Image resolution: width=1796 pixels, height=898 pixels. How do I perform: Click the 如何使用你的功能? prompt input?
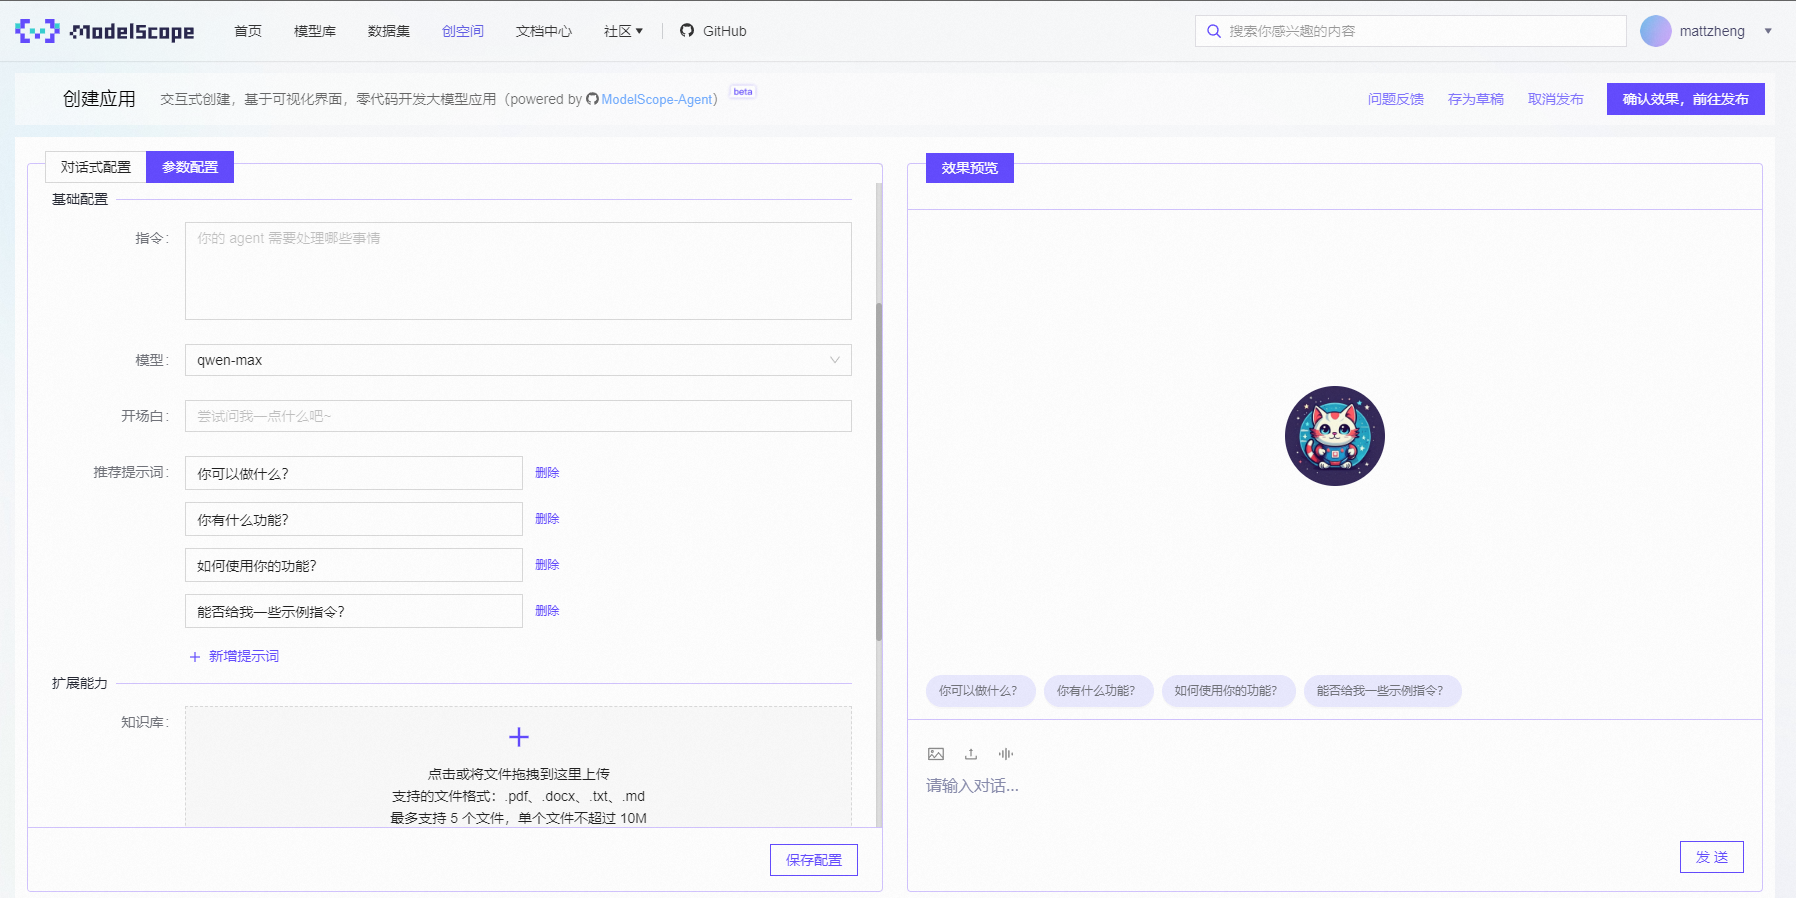[354, 565]
